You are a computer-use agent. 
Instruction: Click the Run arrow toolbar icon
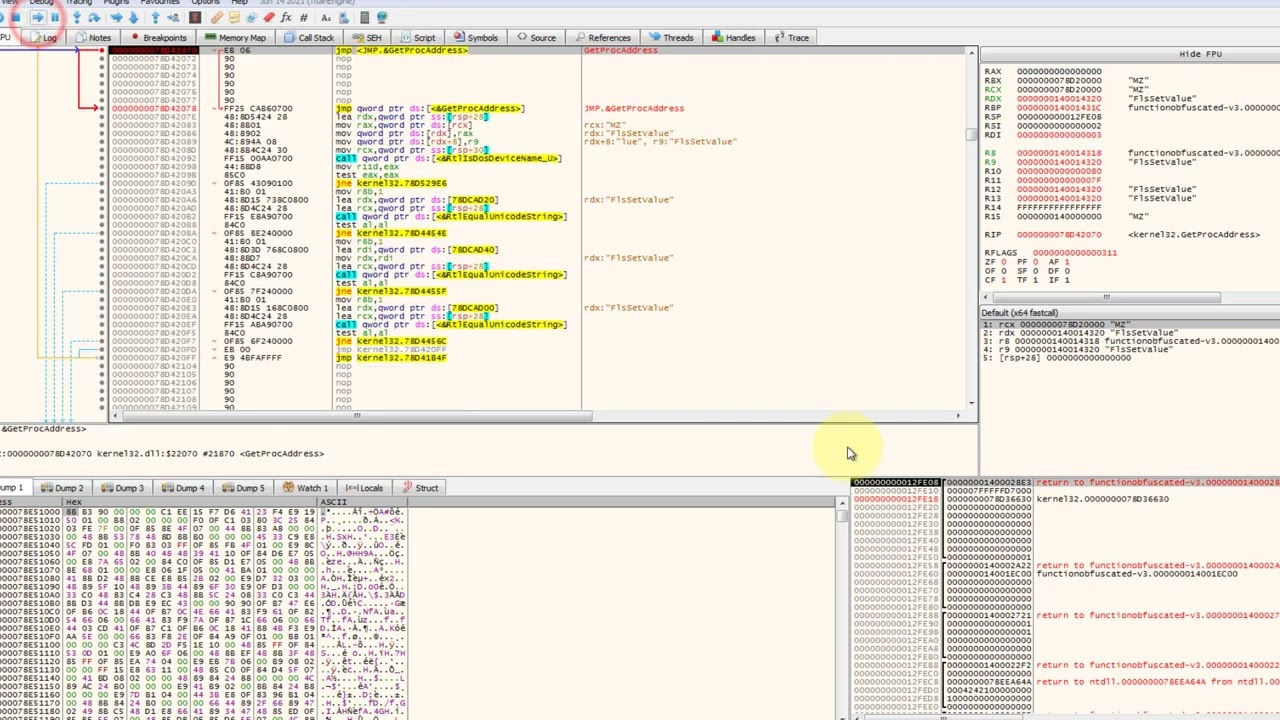point(37,17)
